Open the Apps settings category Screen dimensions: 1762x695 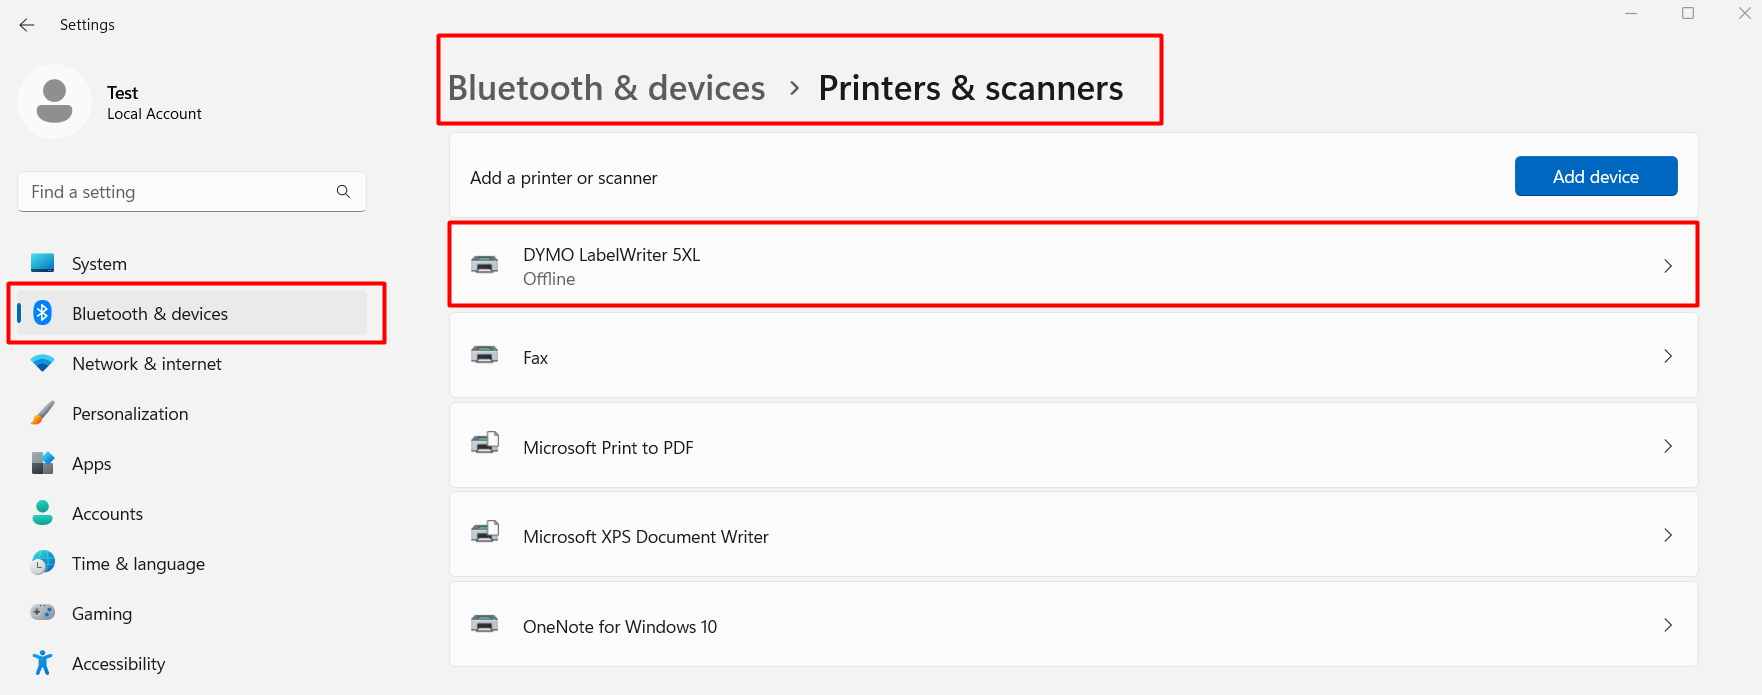pyautogui.click(x=91, y=464)
